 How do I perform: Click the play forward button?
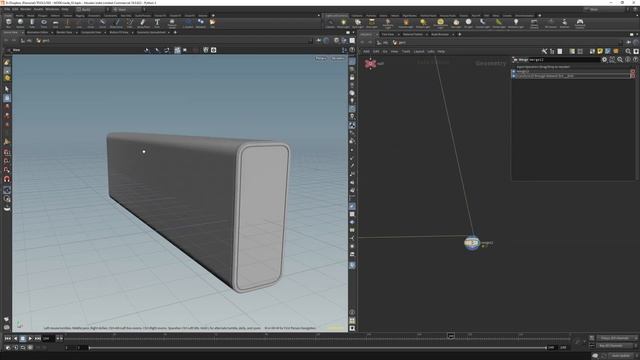[30, 338]
